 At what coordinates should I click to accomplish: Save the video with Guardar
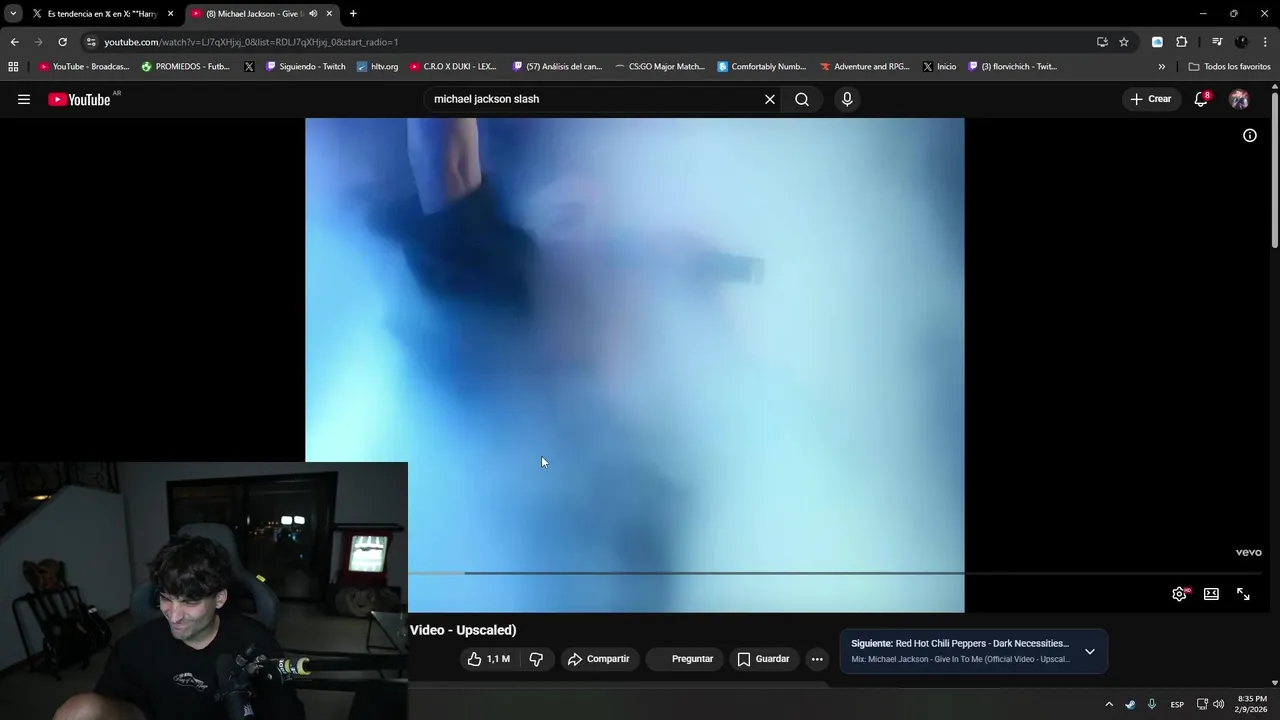point(764,659)
